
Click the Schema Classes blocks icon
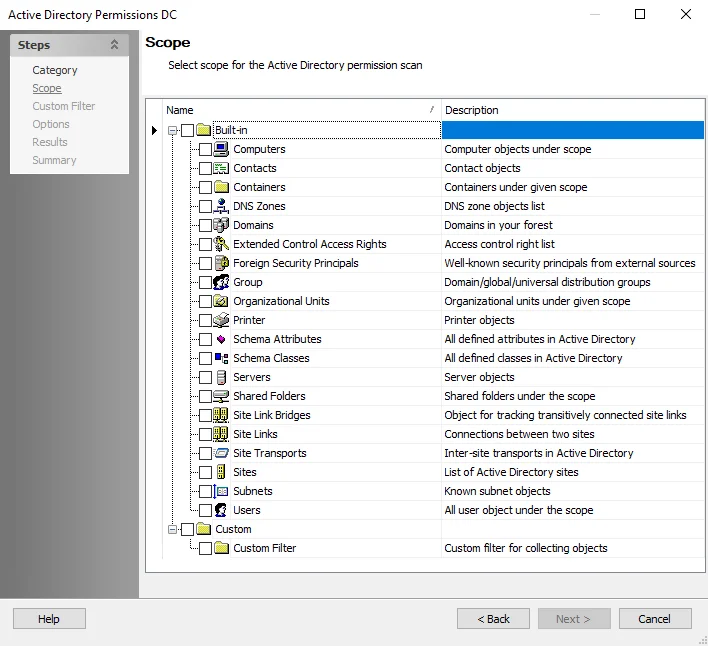point(221,358)
